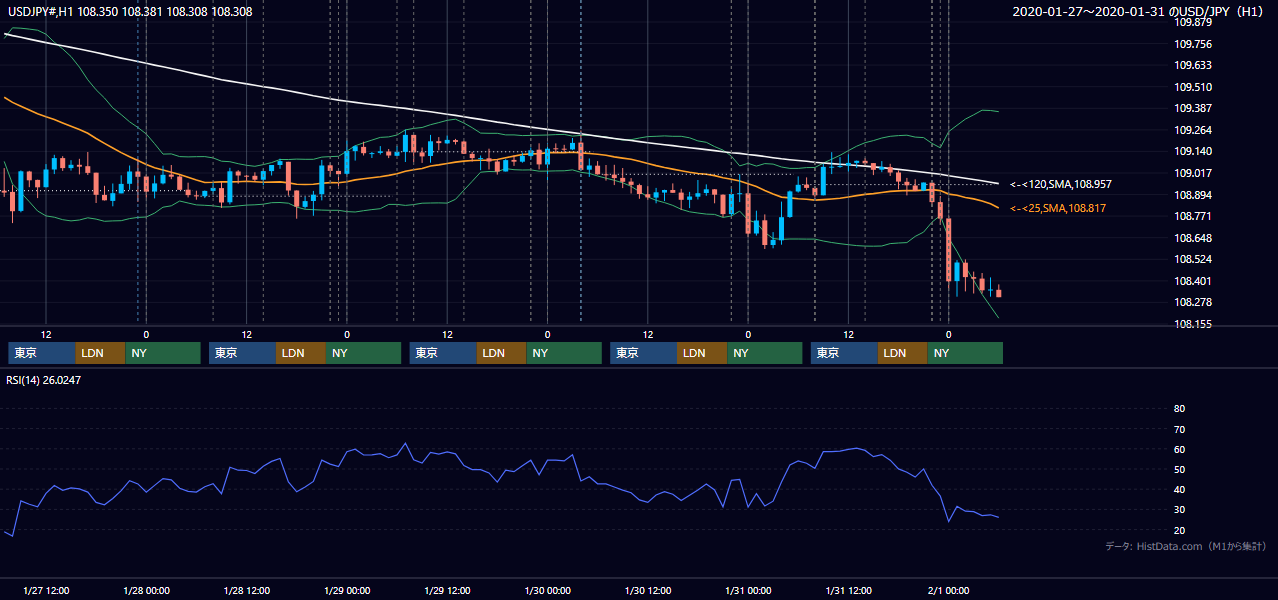Click the 東京 session block for January 27
This screenshot has width=1278, height=600.
[42, 353]
